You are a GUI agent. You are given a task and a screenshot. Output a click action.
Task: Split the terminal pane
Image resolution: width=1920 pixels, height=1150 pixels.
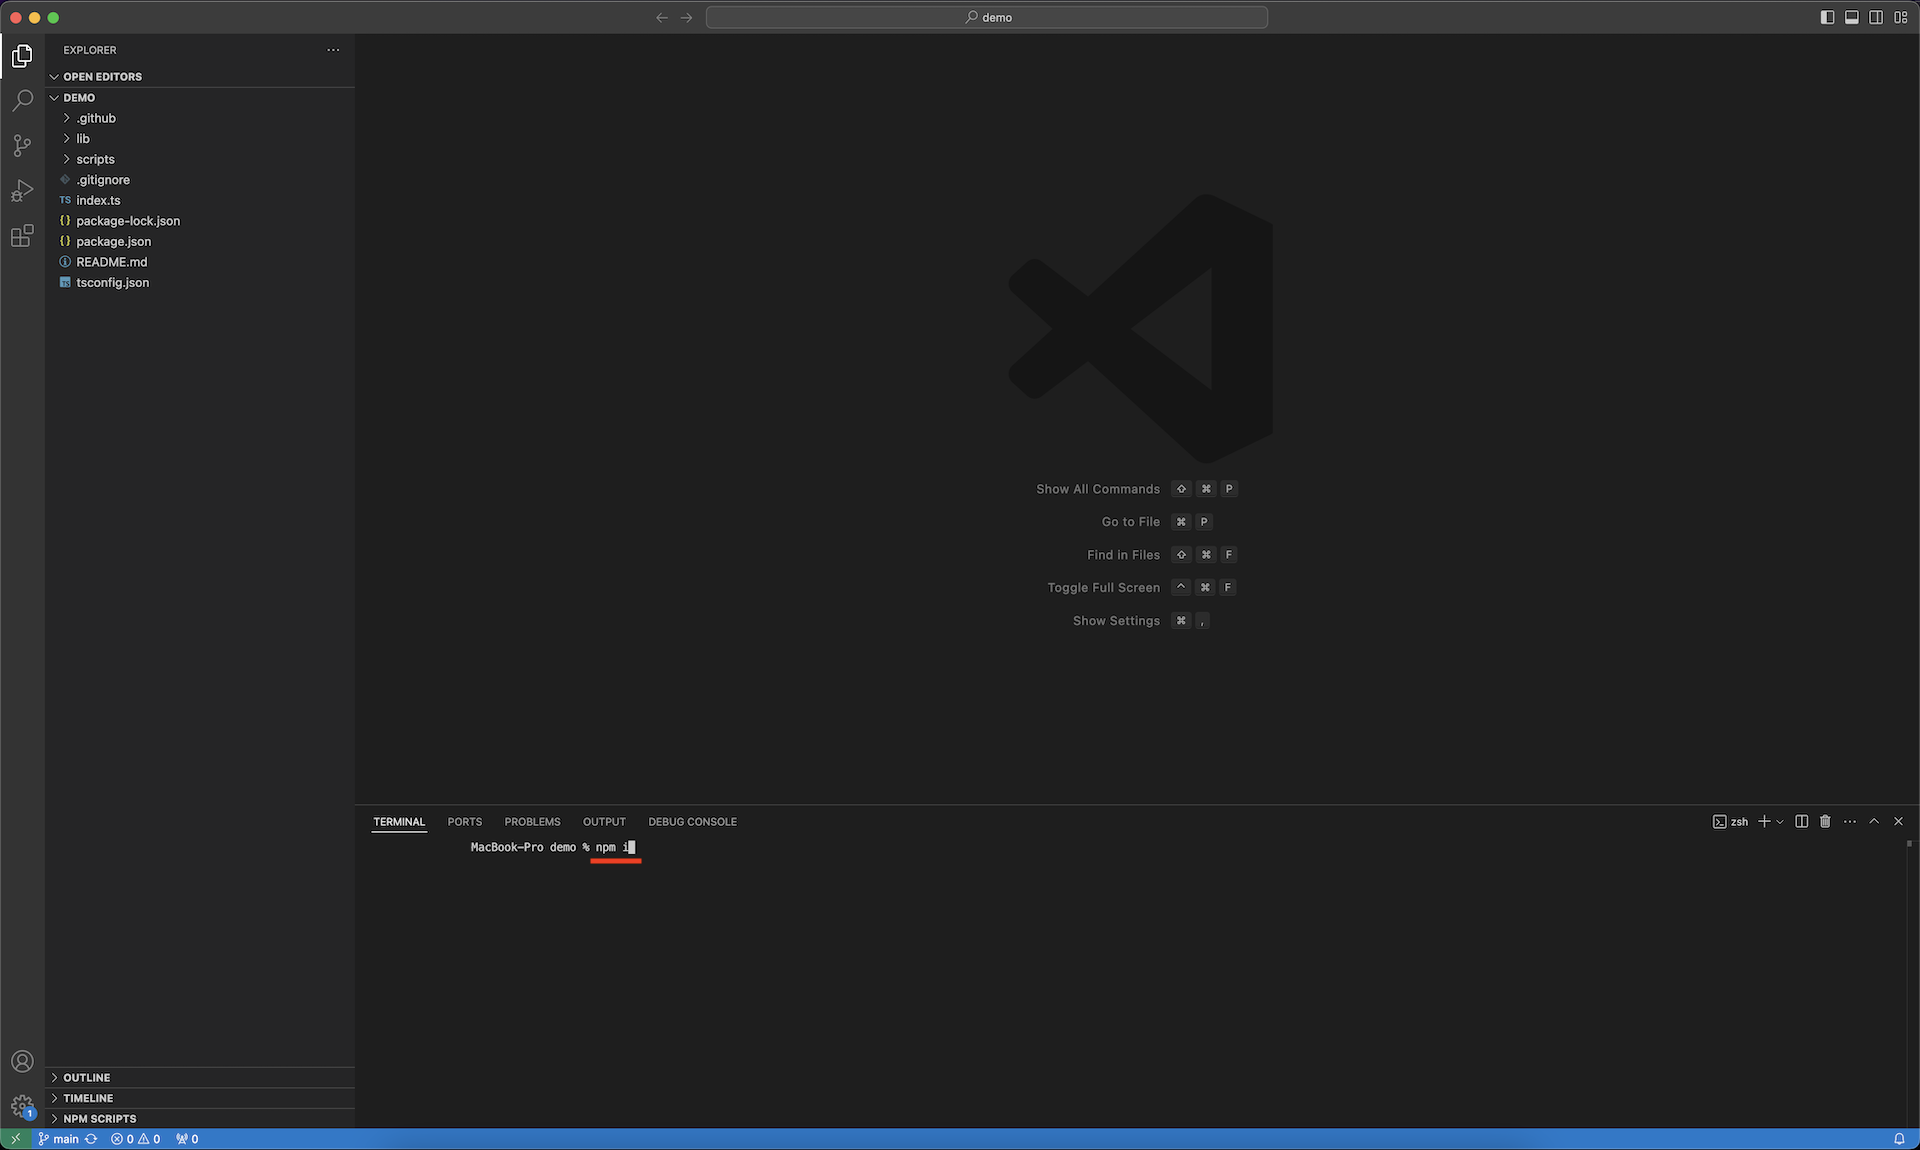click(1801, 821)
